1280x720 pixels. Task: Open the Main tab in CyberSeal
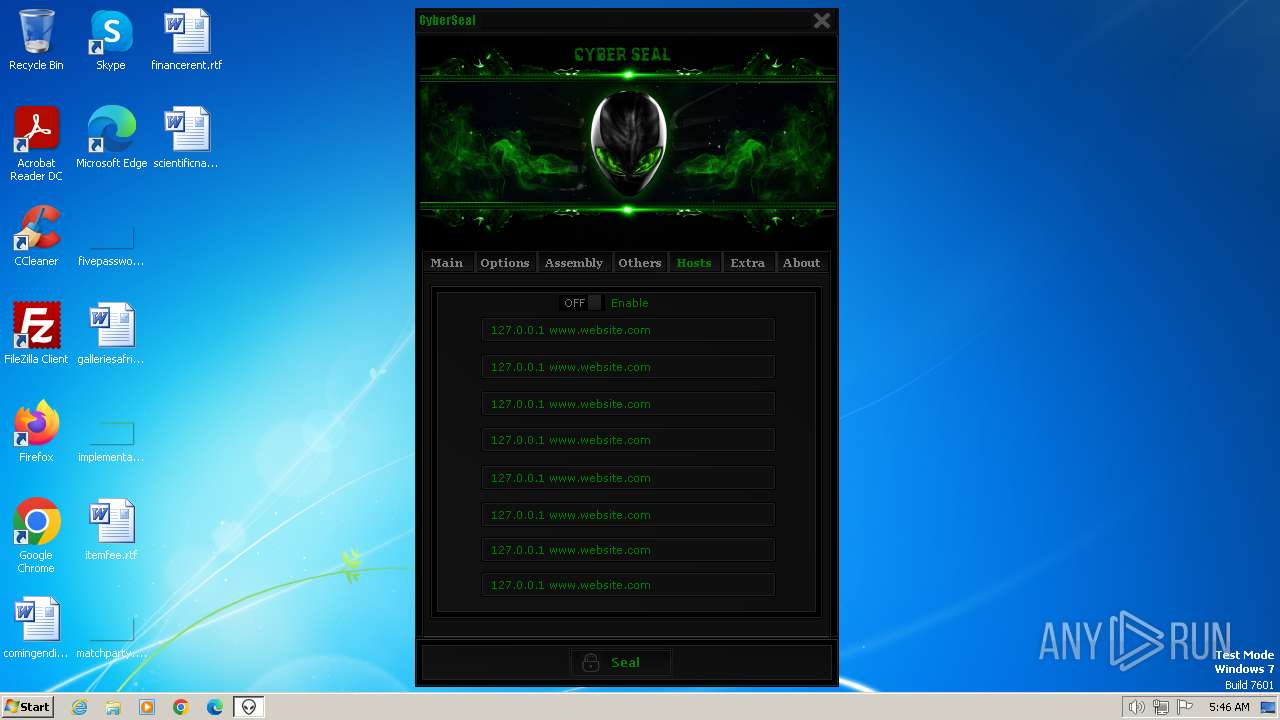tap(447, 263)
